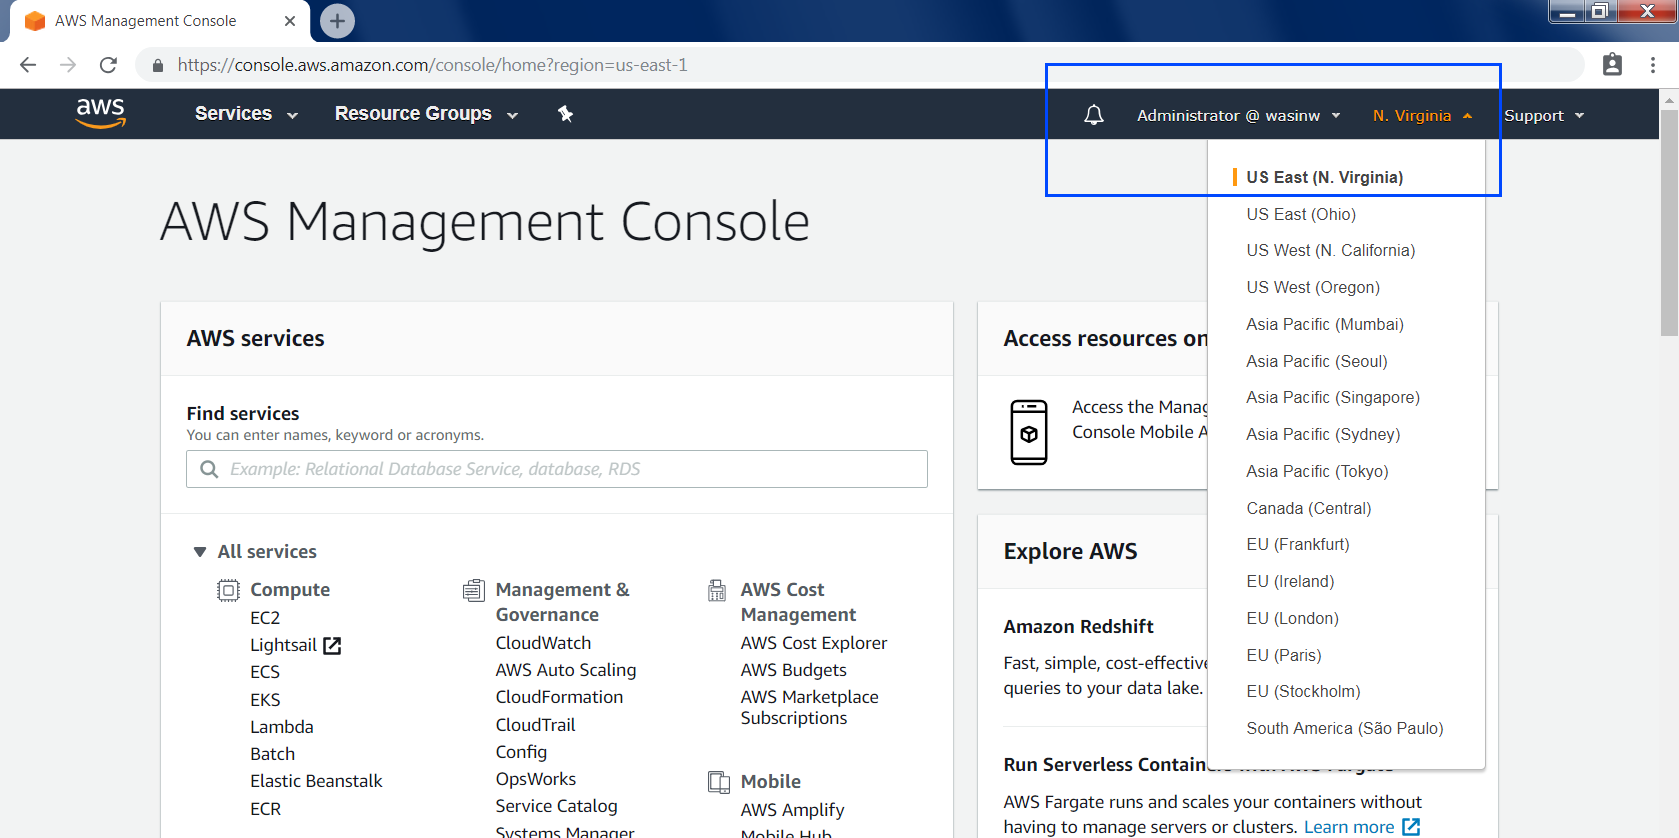Click the browser profile icon
Image resolution: width=1679 pixels, height=838 pixels.
click(x=1612, y=65)
